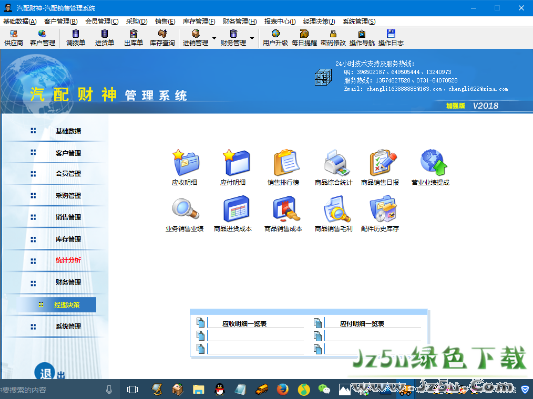Screen dimensions: 533x399
Task: Open Task View on the taskbar
Action: (132, 389)
